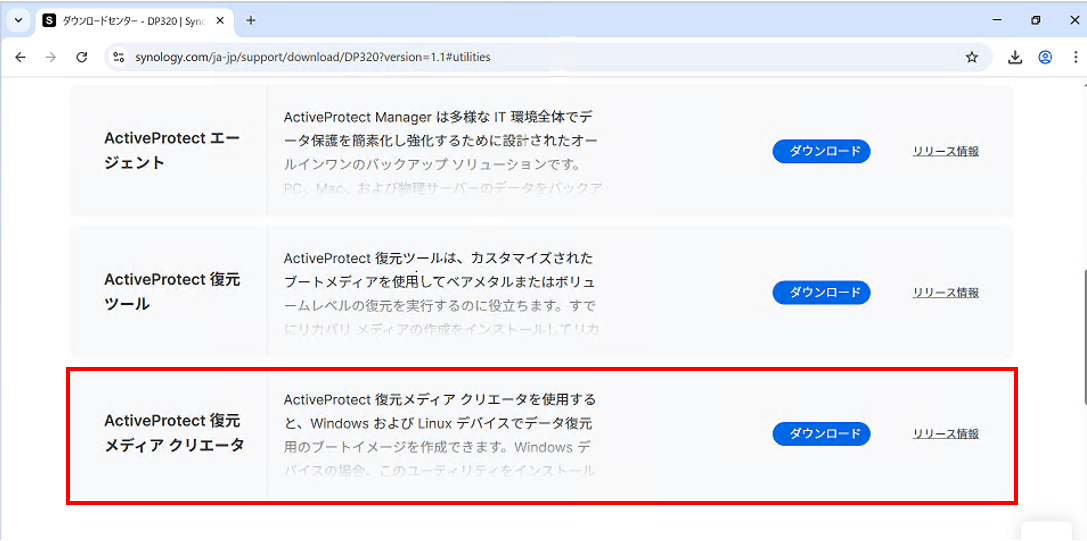Bookmark this page with the star icon
This screenshot has width=1087, height=541.
[971, 57]
